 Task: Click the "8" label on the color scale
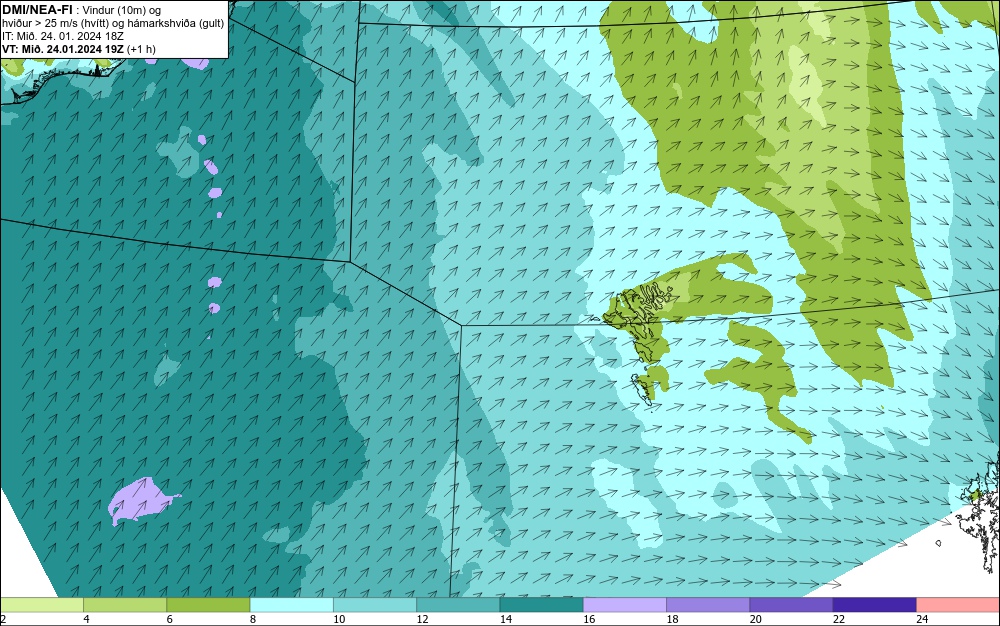point(253,619)
